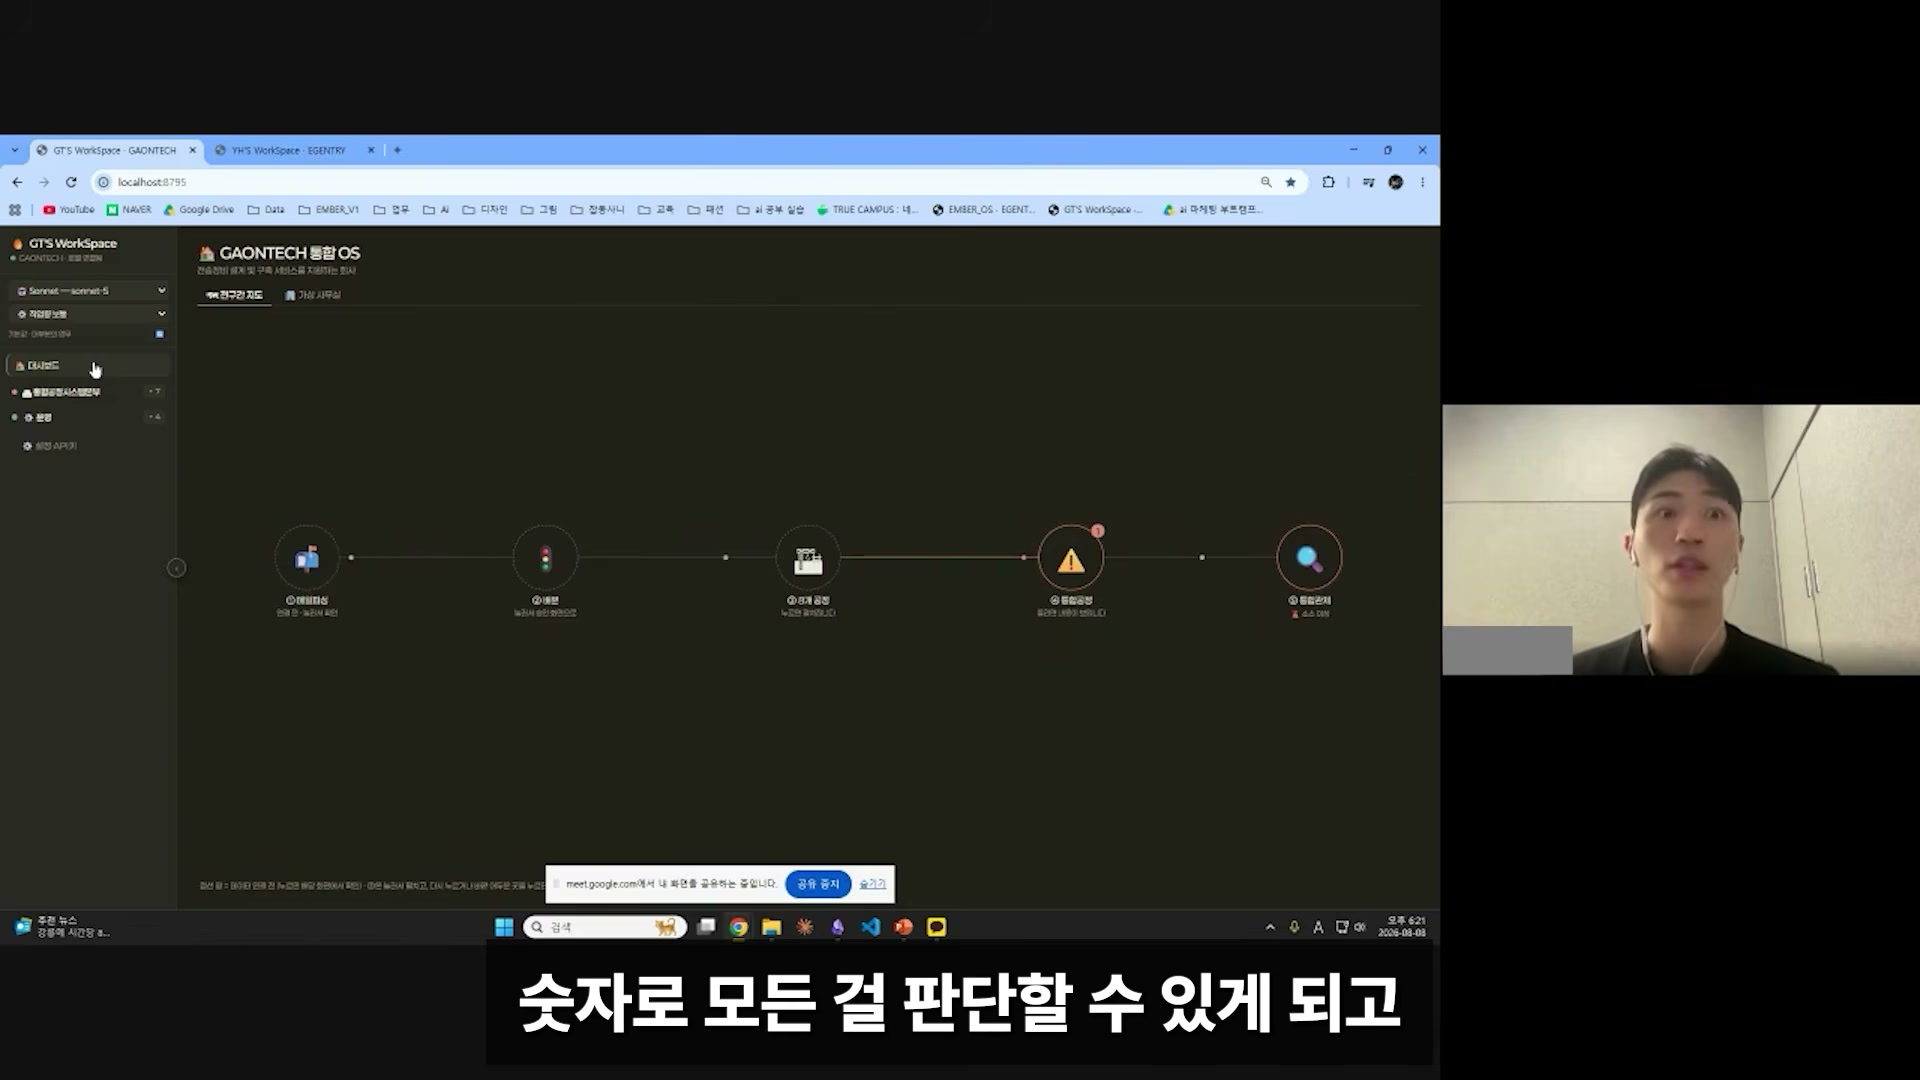1920x1080 pixels.
Task: Open the tab search chevron in Chrome
Action: coord(14,150)
